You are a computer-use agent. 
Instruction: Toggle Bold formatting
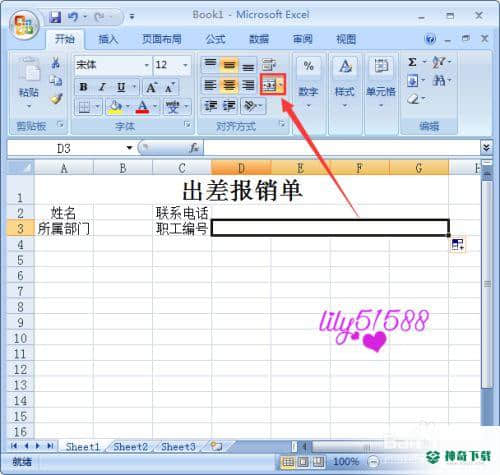coord(83,87)
